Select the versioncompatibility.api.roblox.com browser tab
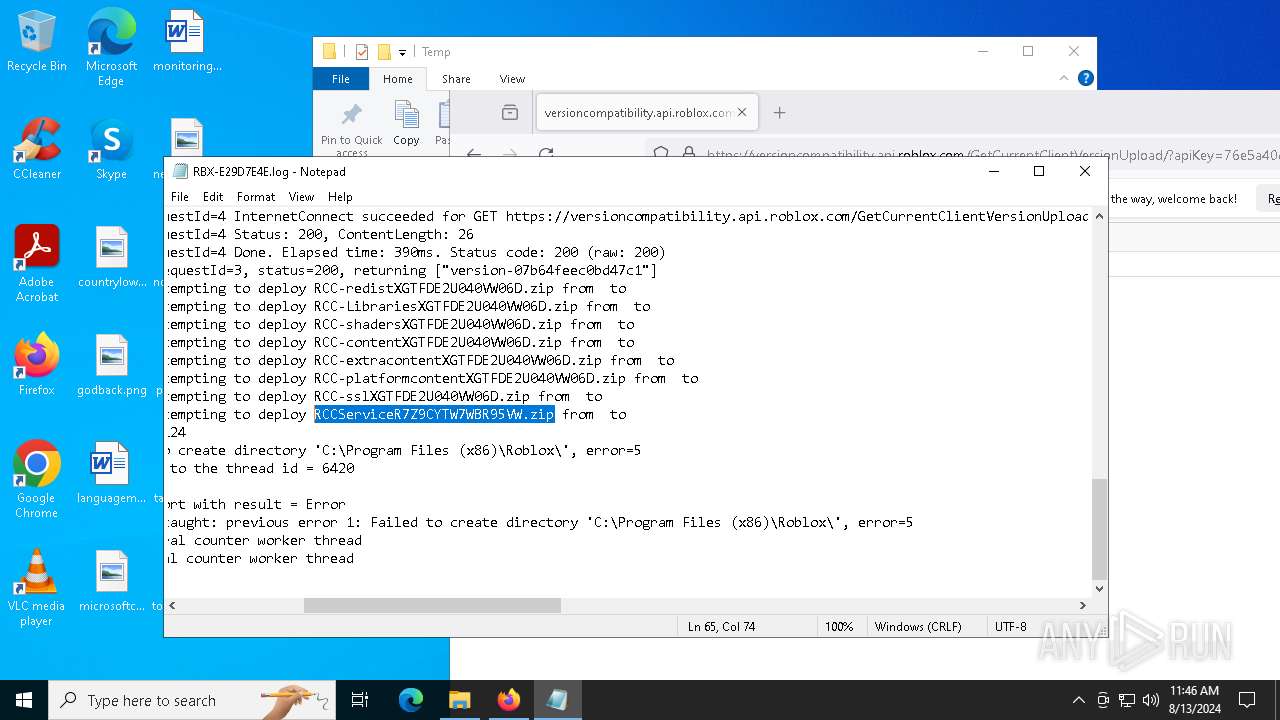Image resolution: width=1280 pixels, height=720 pixels. (x=646, y=112)
